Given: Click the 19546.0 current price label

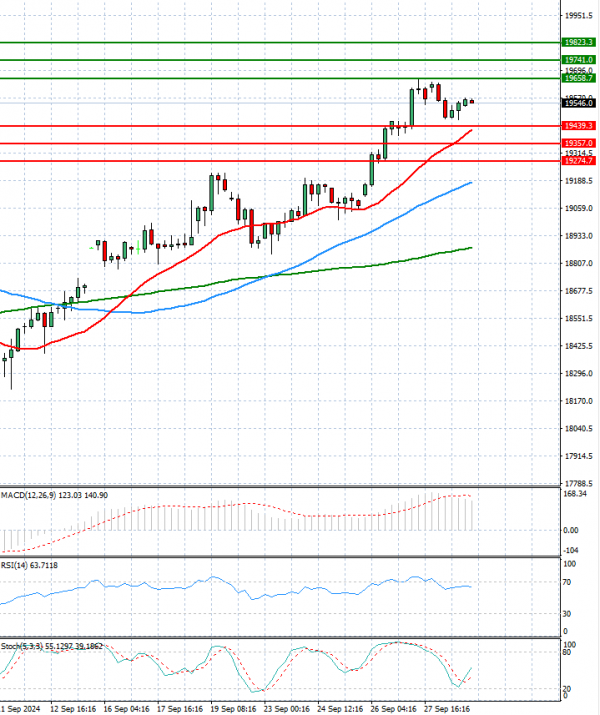Looking at the screenshot, I should coord(579,103).
